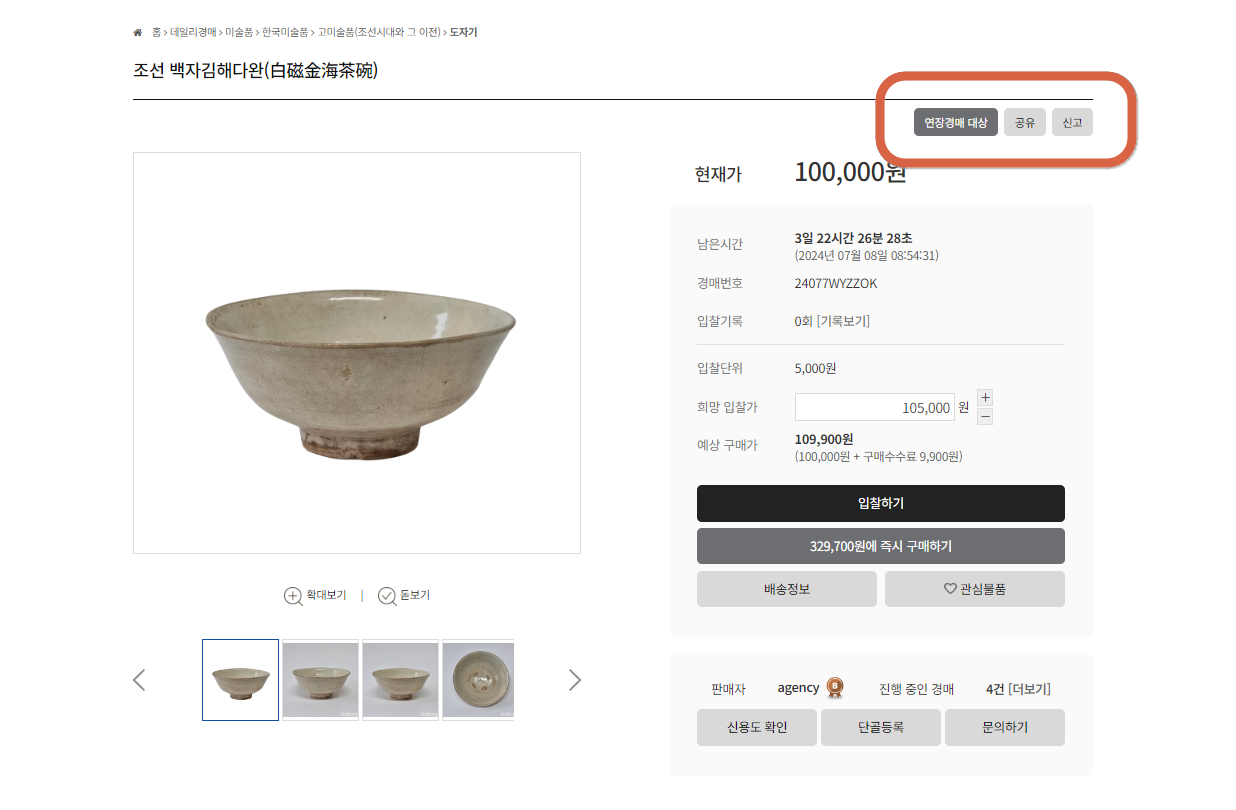Buy immediately for 329,700원
1236x810 pixels.
[x=881, y=546]
